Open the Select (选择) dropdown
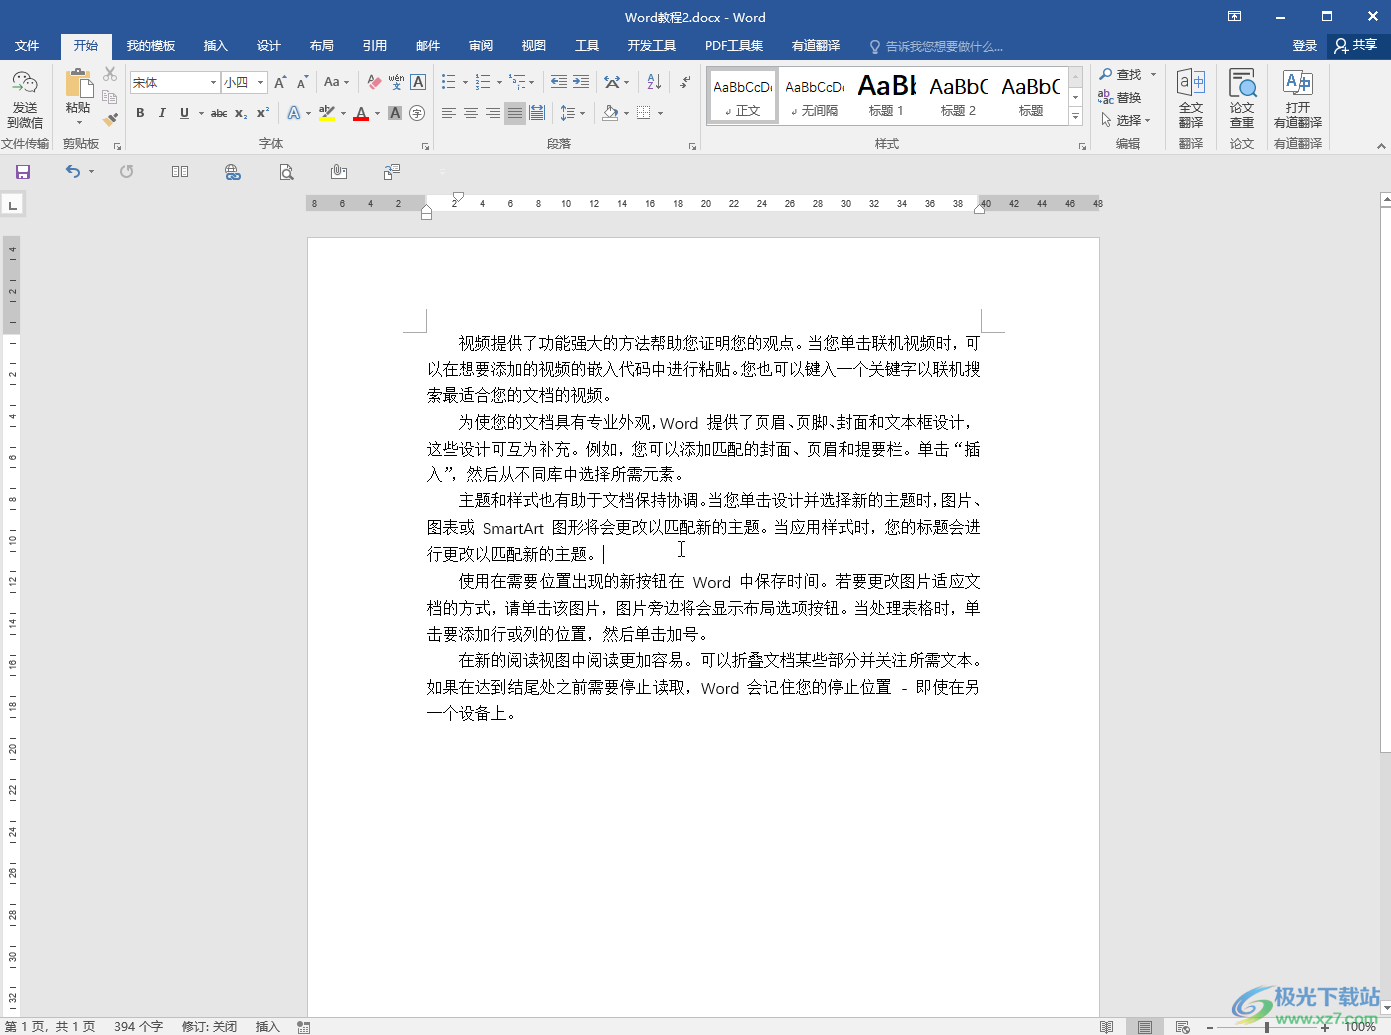 1126,120
